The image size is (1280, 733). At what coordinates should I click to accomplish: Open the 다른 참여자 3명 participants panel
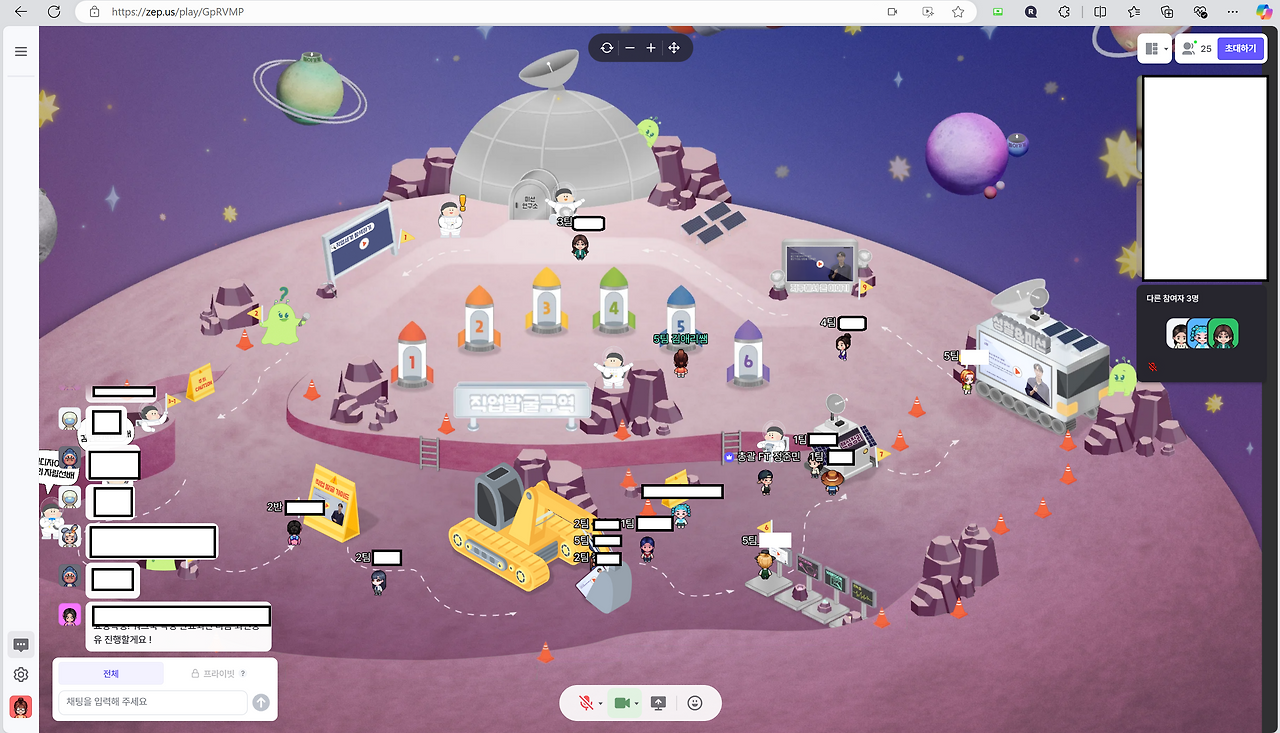pyautogui.click(x=1201, y=334)
